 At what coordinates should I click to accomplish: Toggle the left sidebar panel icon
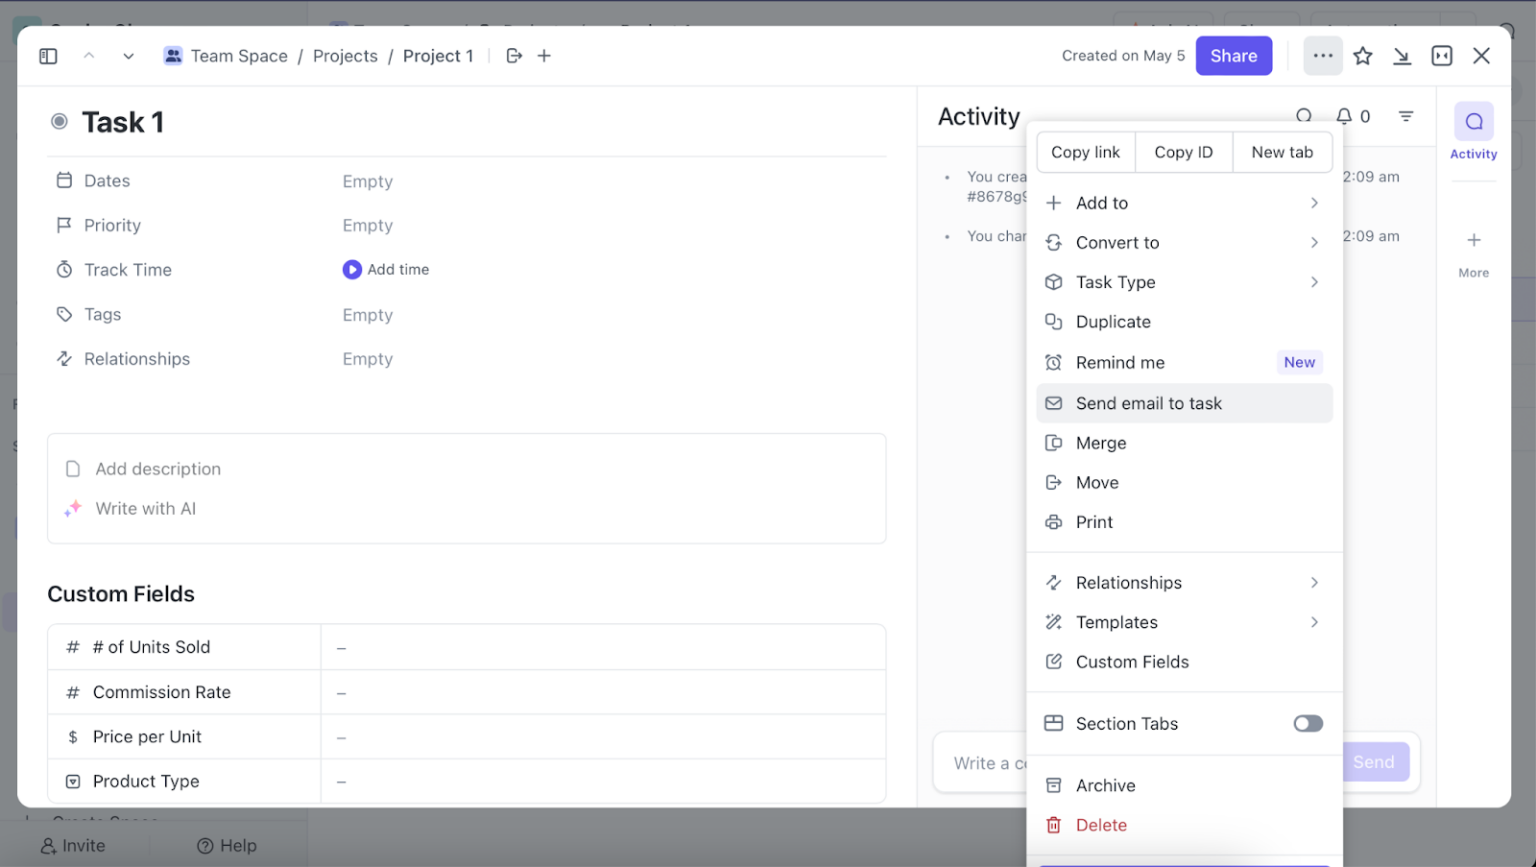pyautogui.click(x=48, y=56)
